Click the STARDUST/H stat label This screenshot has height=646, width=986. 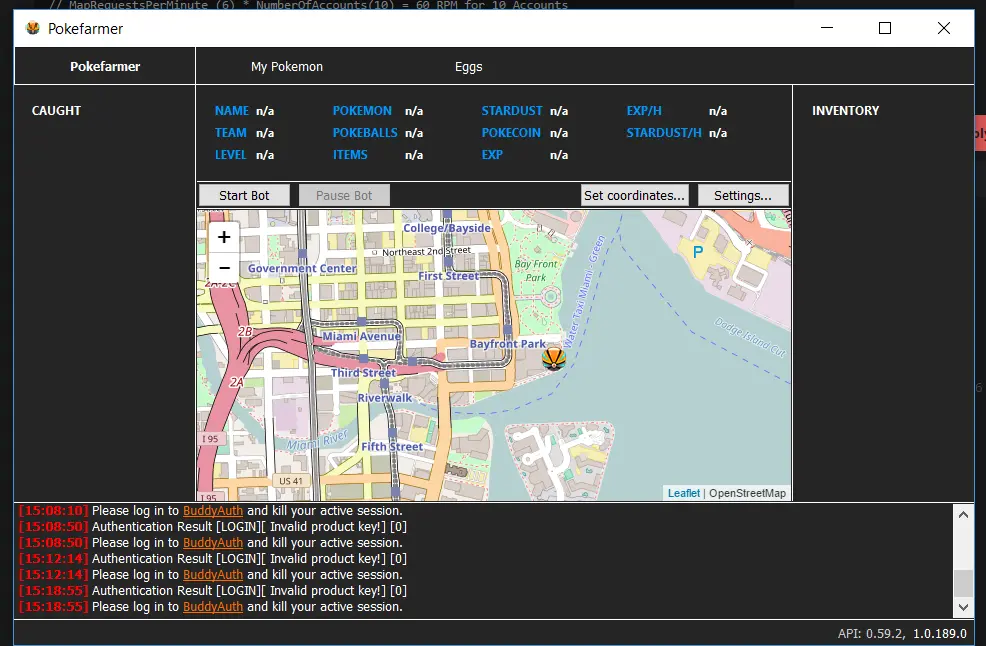click(x=663, y=133)
